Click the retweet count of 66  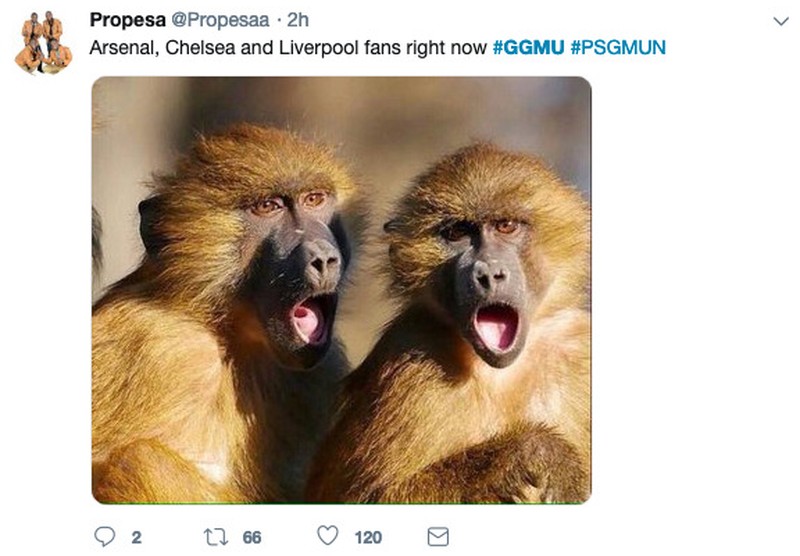pyautogui.click(x=252, y=538)
